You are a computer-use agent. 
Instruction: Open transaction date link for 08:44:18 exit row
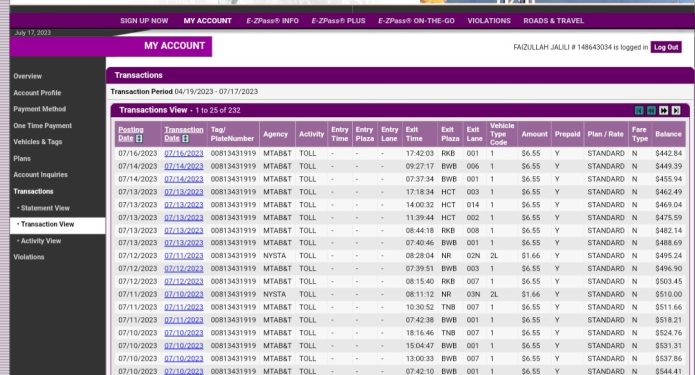pos(184,230)
